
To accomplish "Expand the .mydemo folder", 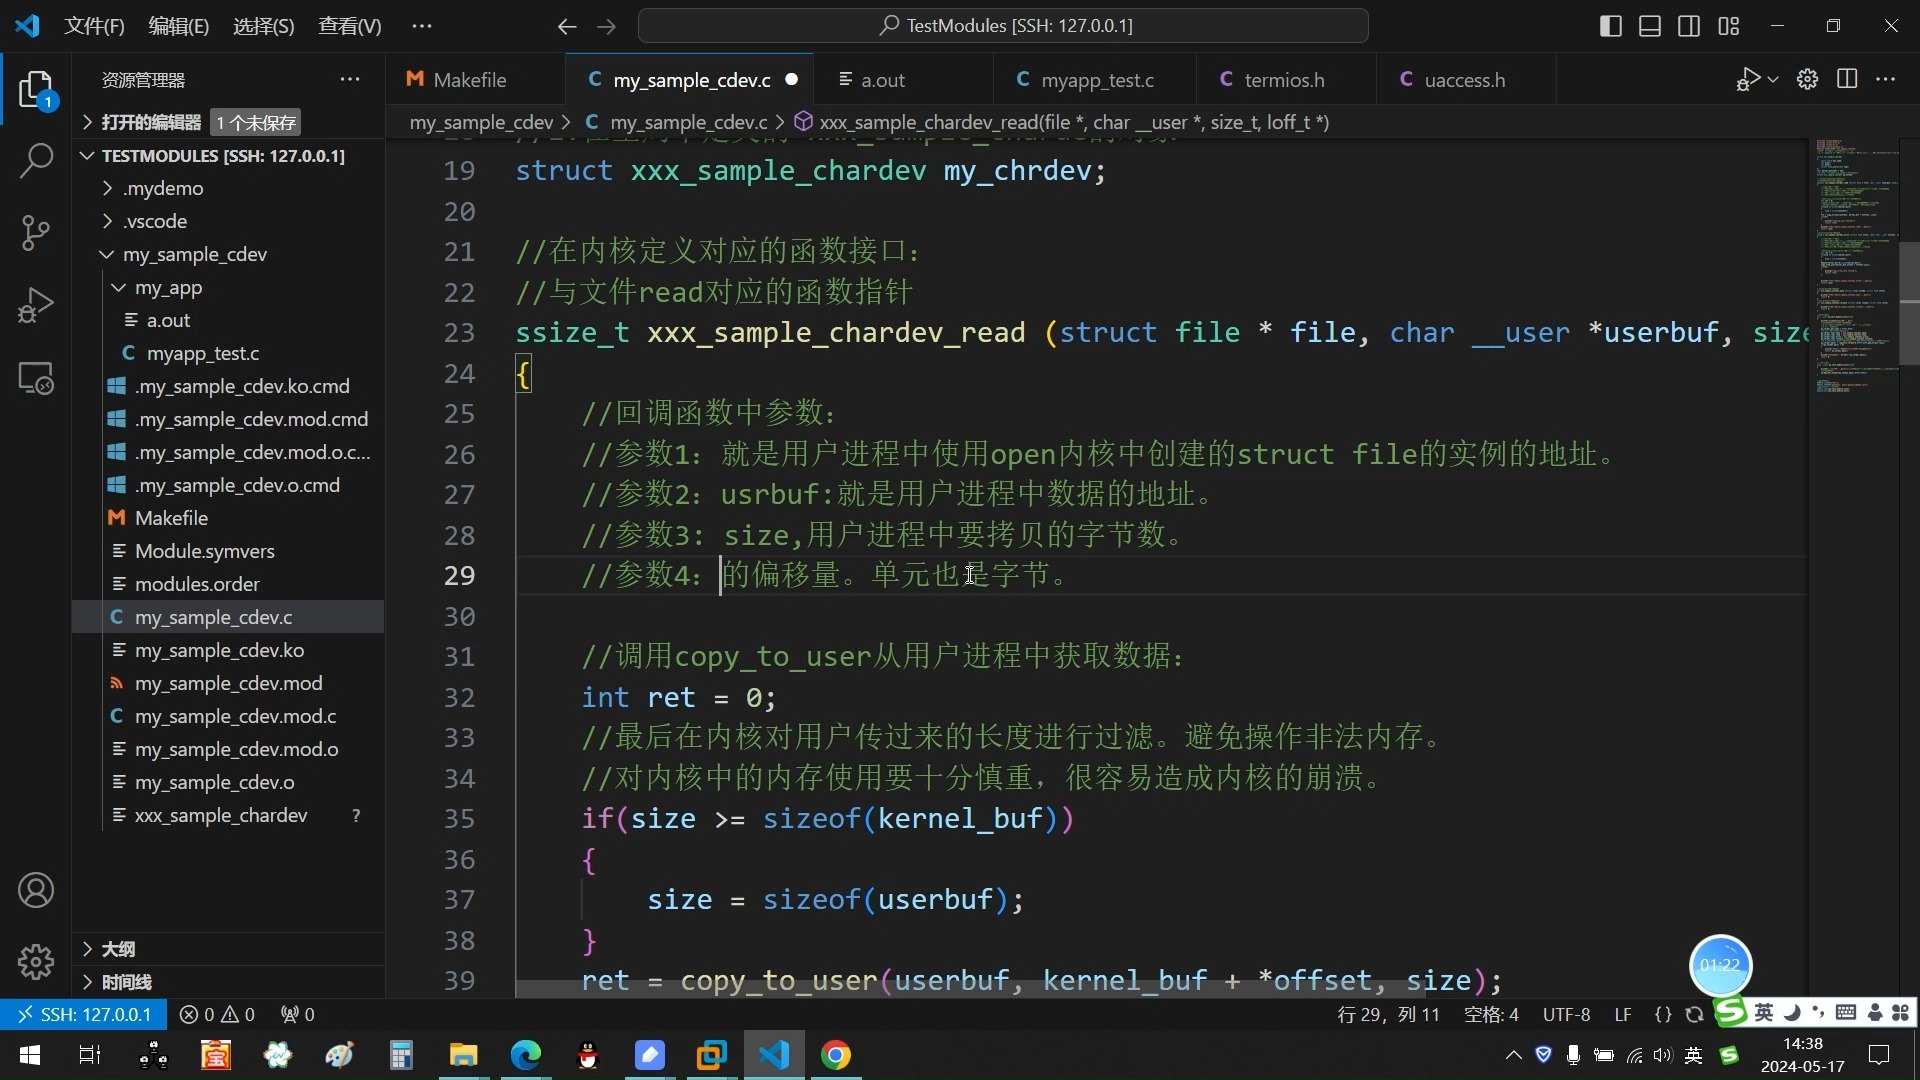I will (230, 188).
